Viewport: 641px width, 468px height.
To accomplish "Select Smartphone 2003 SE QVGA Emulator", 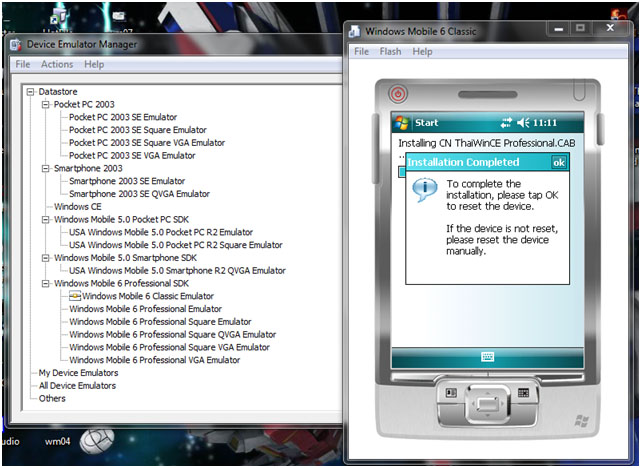I will pyautogui.click(x=139, y=194).
